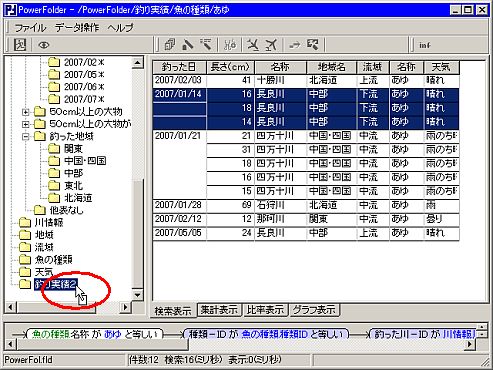Image resolution: width=493 pixels, height=370 pixels.
Task: Click the 種類－ID が 魚の種類.種類ID condition
Action: click(266, 334)
